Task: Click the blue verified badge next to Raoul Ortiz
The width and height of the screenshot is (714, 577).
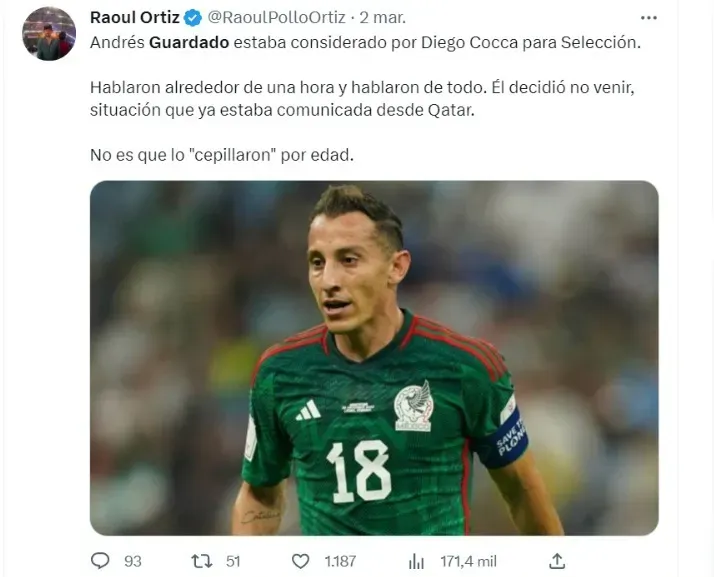Action: click(193, 18)
